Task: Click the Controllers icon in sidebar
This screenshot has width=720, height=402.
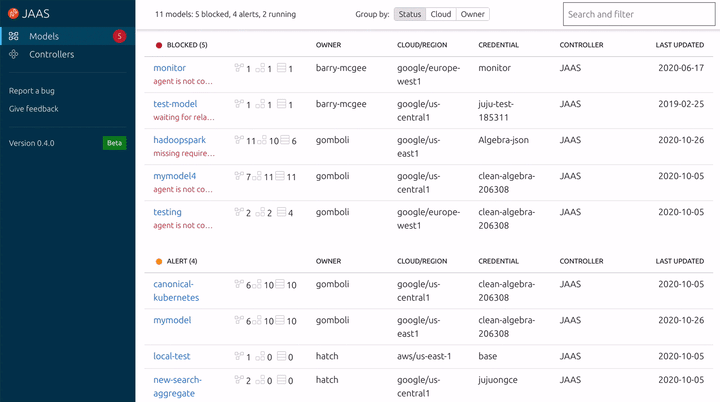Action: (x=14, y=54)
